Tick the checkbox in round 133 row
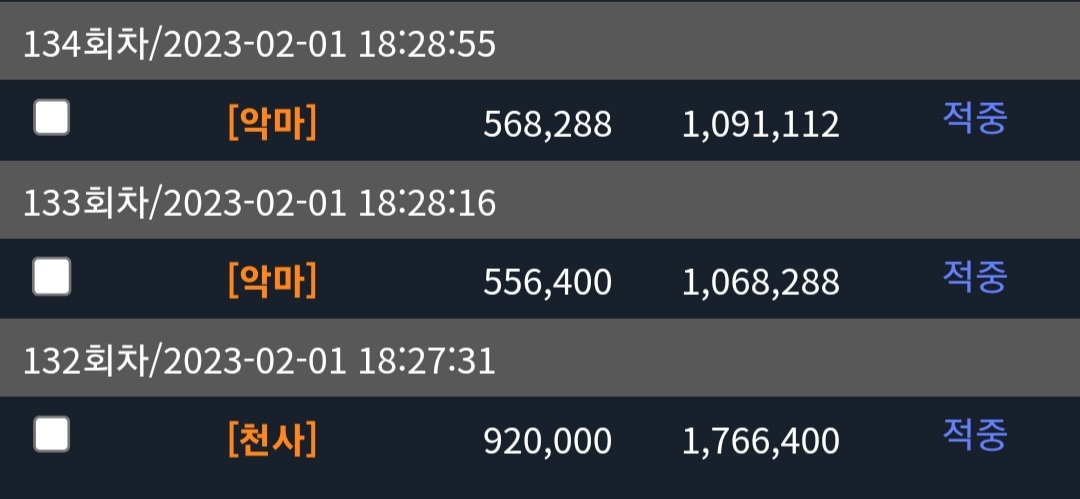 [x=52, y=276]
